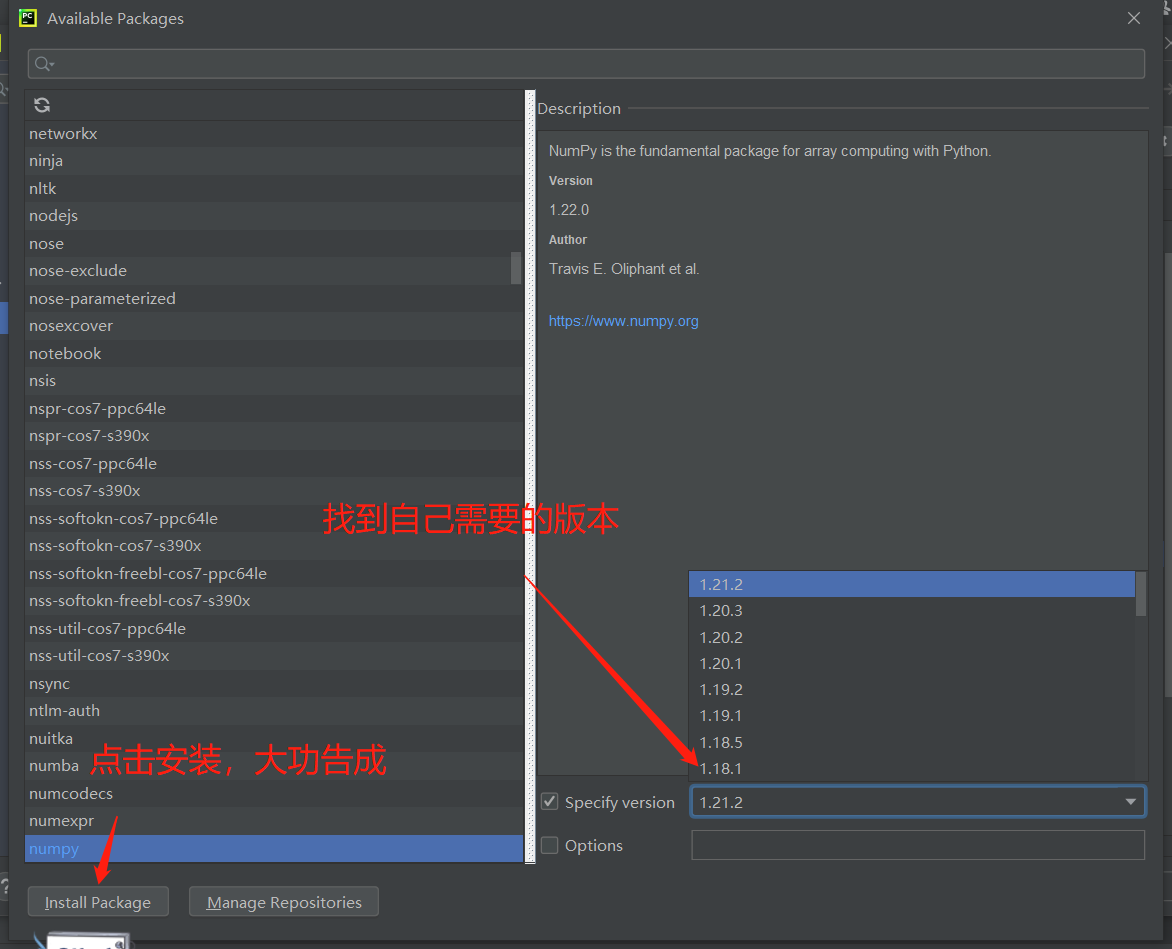Select the nss-softokn-cos7-ppc64le package

click(274, 518)
